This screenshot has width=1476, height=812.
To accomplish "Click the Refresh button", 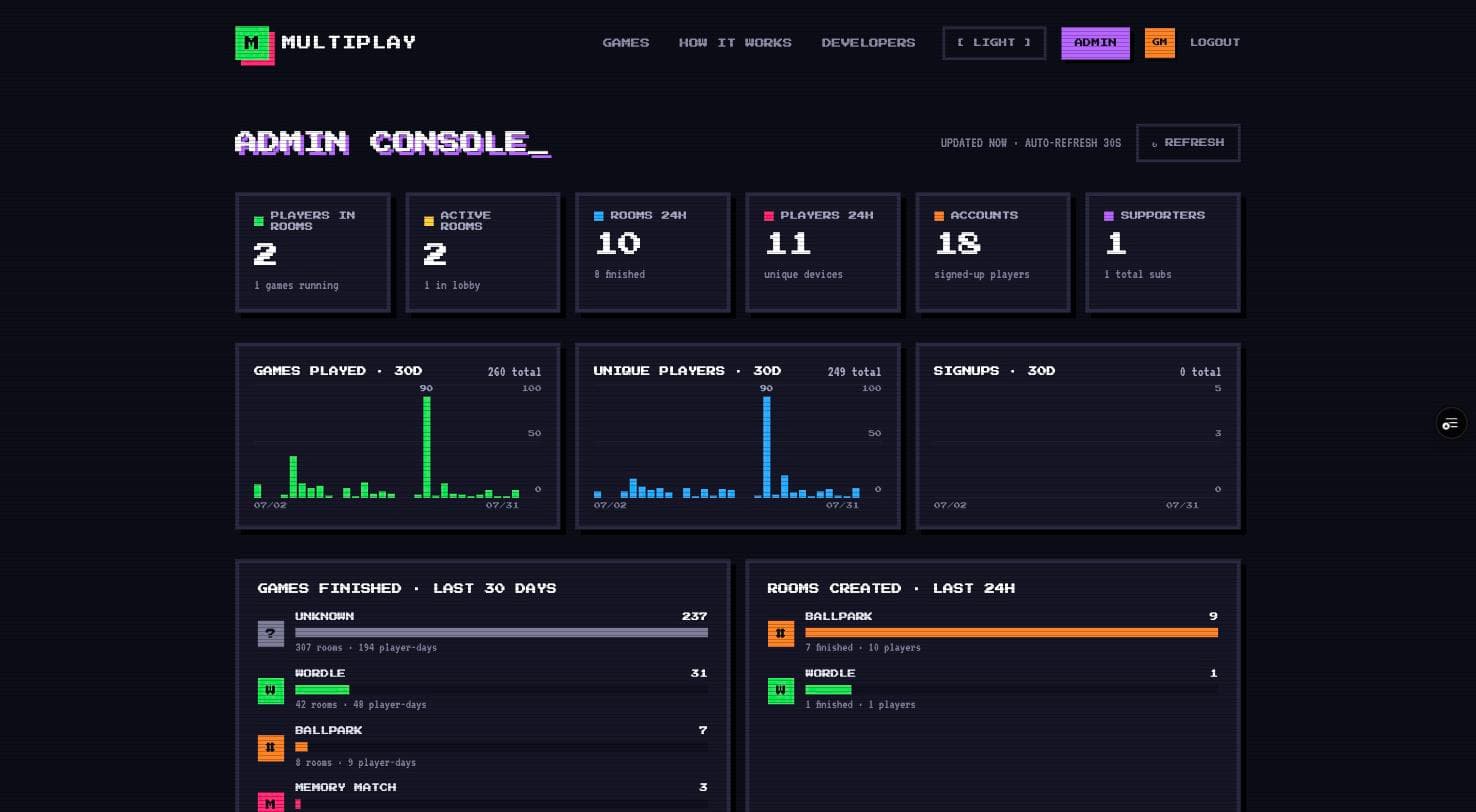I will click(1188, 143).
